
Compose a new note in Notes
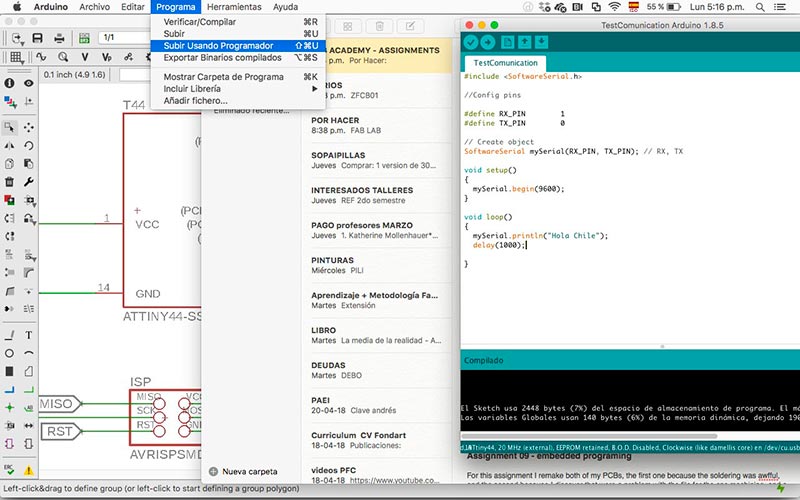[410, 26]
